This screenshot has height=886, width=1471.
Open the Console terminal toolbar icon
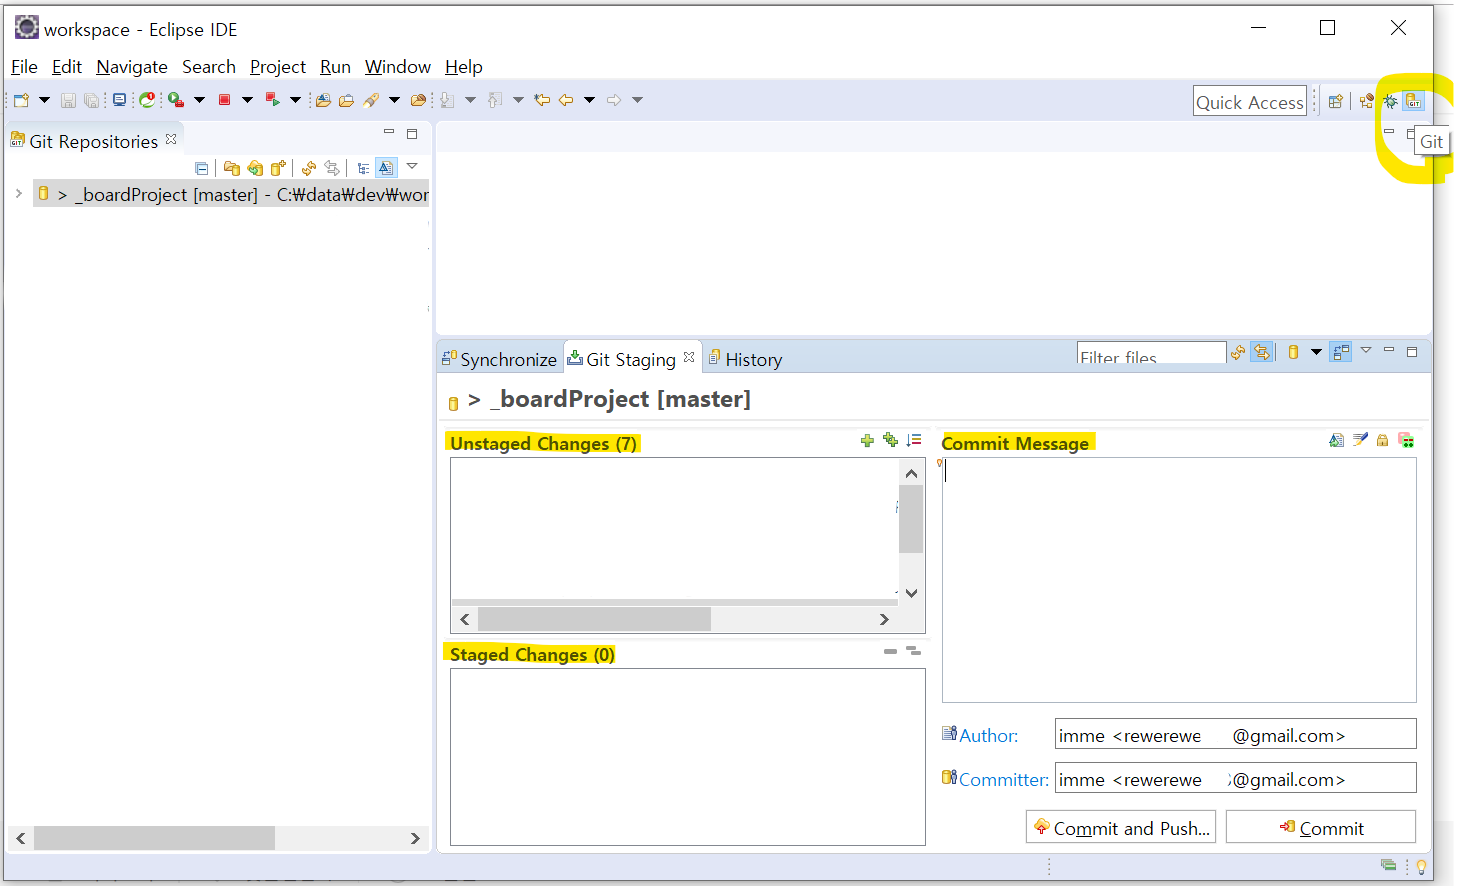120,100
